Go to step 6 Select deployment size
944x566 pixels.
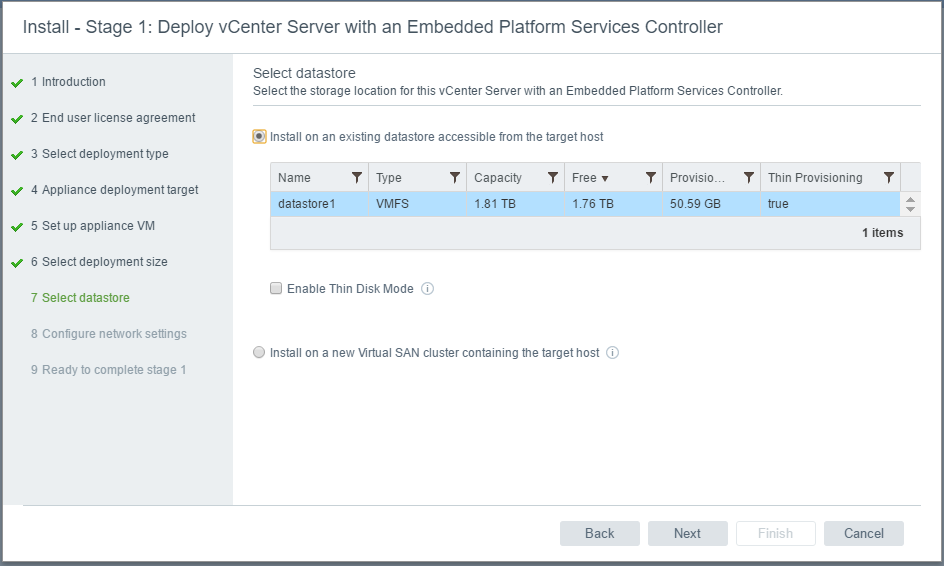point(99,262)
